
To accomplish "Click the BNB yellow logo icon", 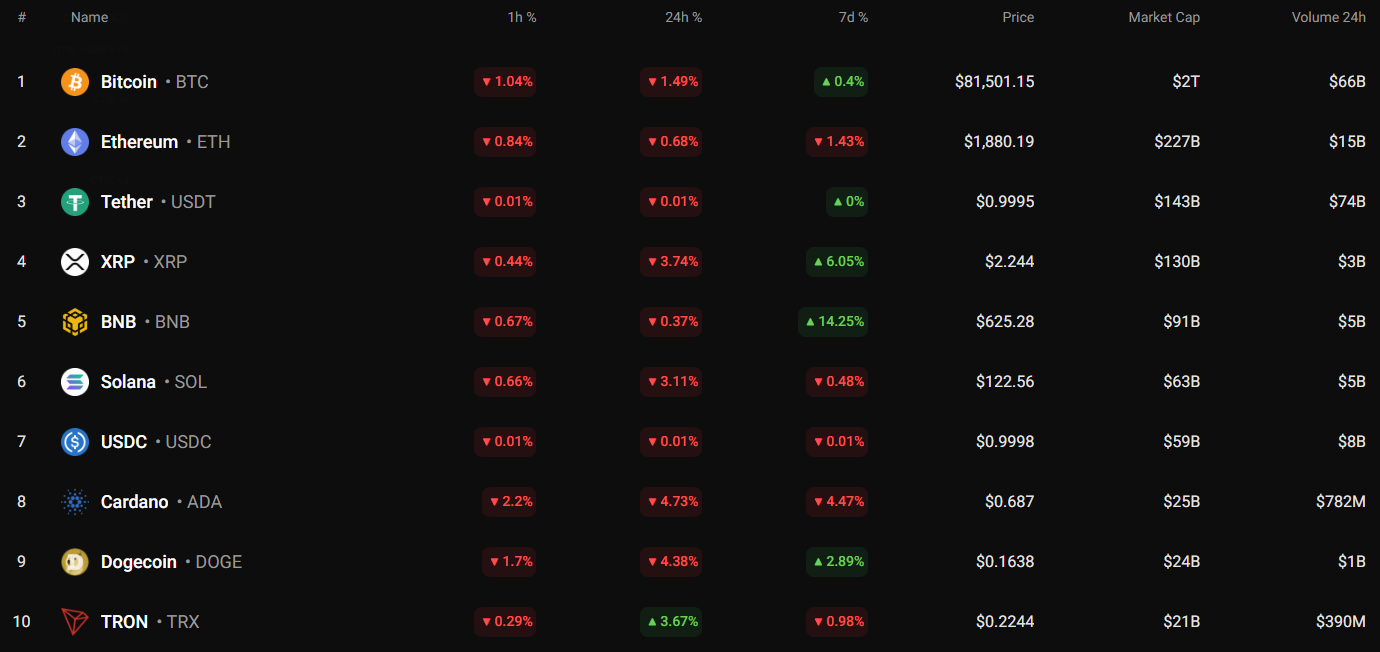I will pyautogui.click(x=75, y=322).
